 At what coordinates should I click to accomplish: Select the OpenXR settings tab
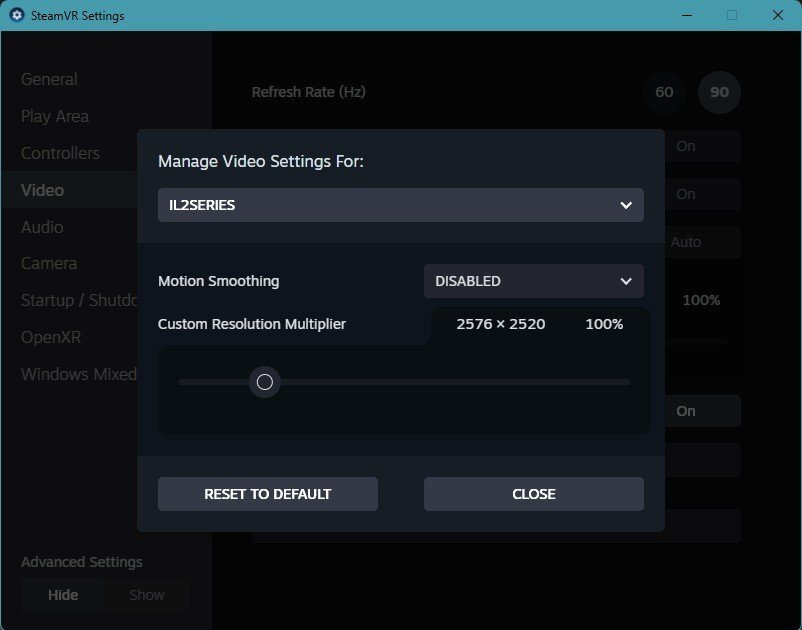(51, 337)
